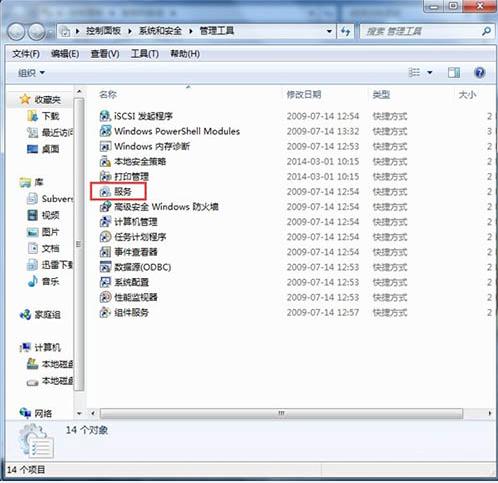Viewport: 498px width, 483px height.
Task: Click the sidebar scrollbar down arrow
Action: (x=79, y=413)
